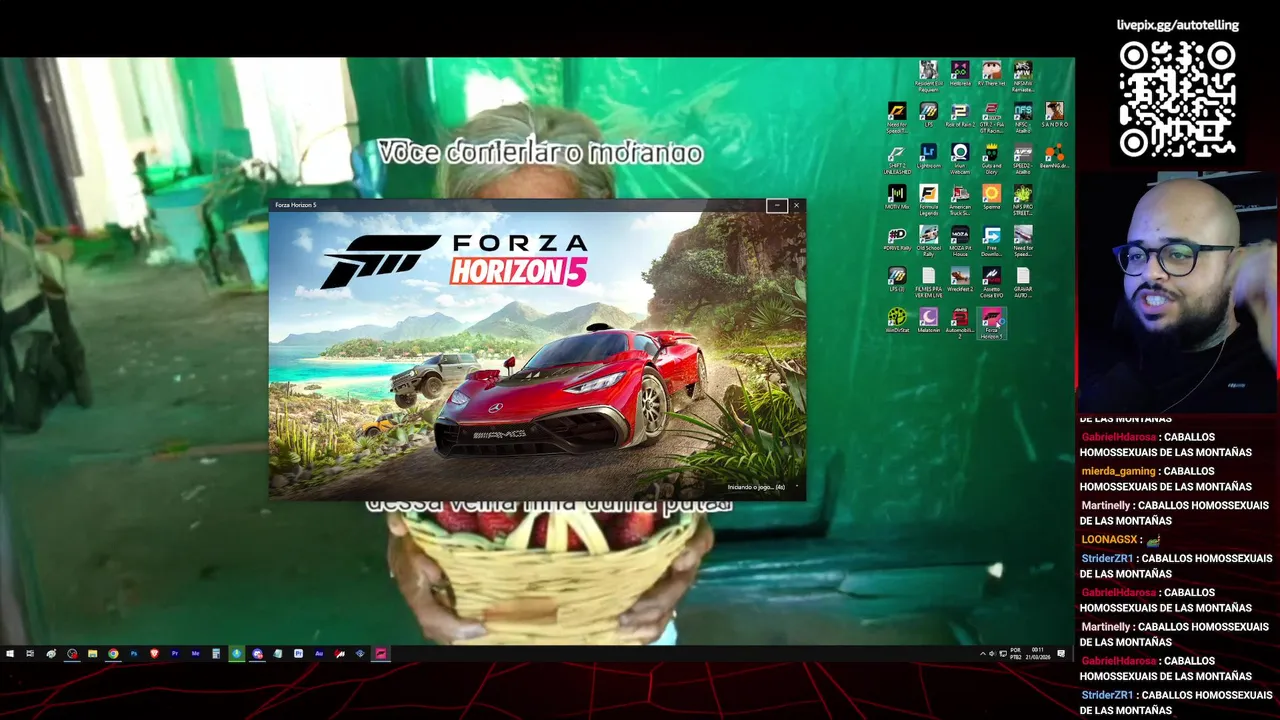Open the Melatonin desktop icon
Viewport: 1280px width, 720px height.
coord(928,322)
